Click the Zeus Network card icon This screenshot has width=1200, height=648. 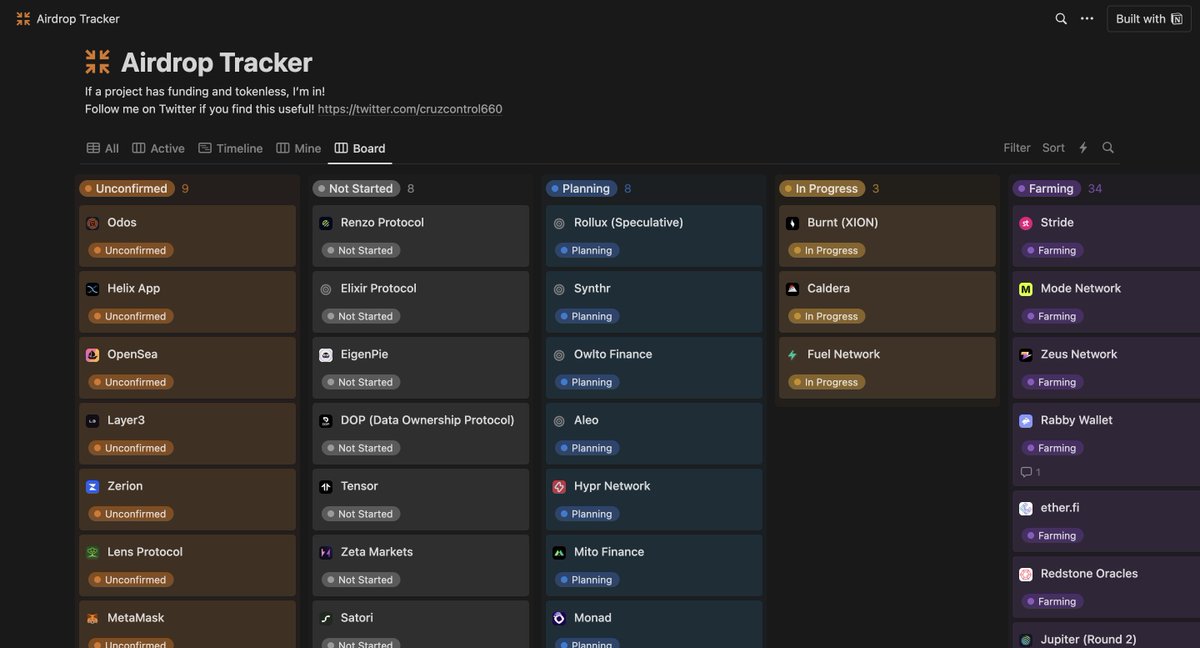(x=1026, y=355)
